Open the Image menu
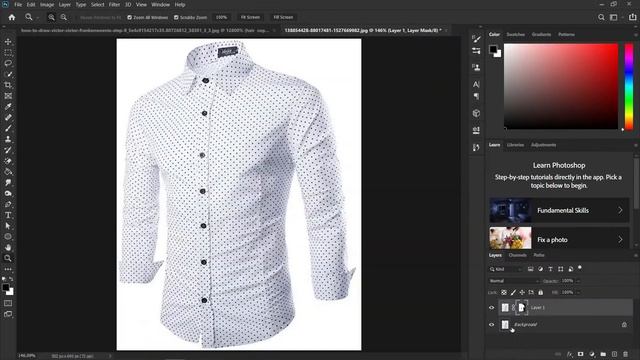 [x=47, y=4]
